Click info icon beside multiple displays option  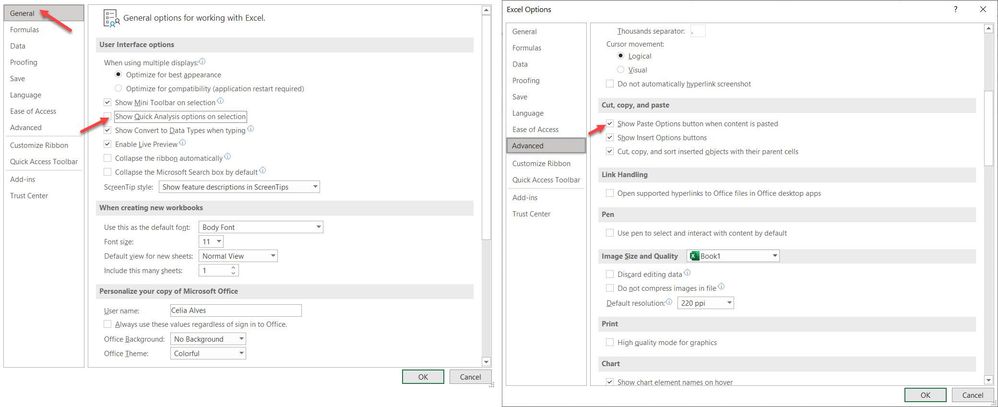tap(202, 62)
